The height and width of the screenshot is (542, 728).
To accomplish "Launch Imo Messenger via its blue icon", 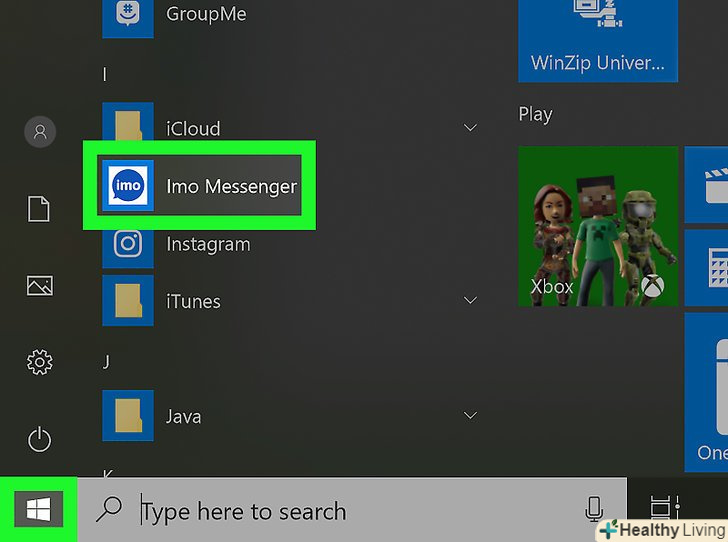I will pyautogui.click(x=128, y=186).
